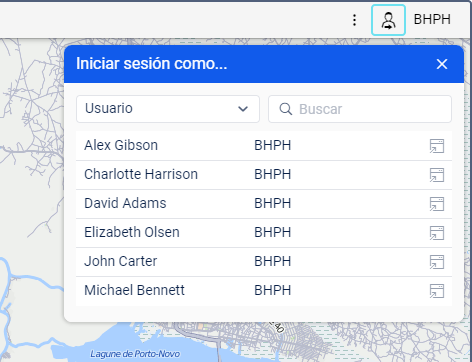Open the three-dot more options menu

click(x=355, y=20)
